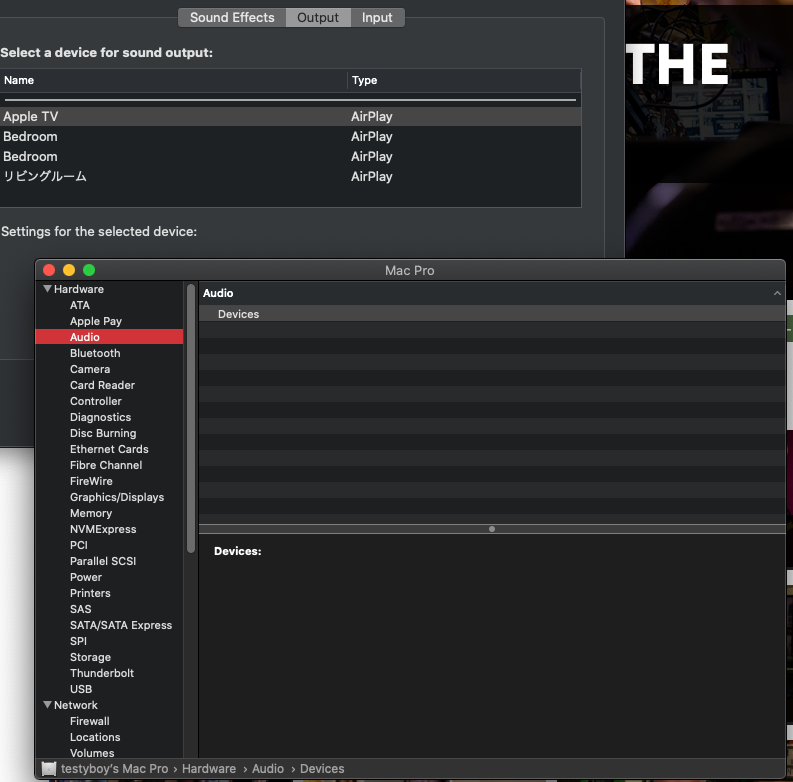Open SATA/SATA Express entry
Screen dimensions: 793x782
[x=121, y=625]
